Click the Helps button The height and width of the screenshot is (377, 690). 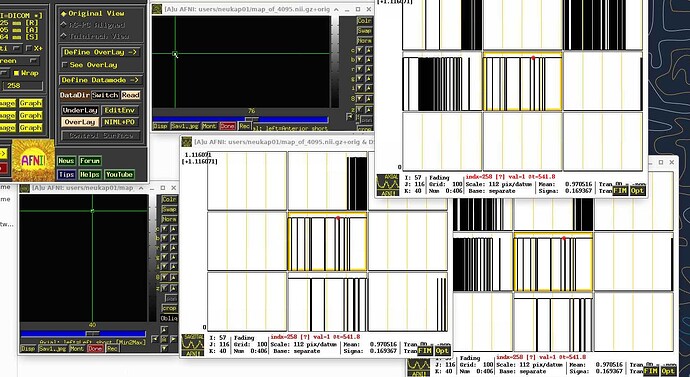[90, 175]
